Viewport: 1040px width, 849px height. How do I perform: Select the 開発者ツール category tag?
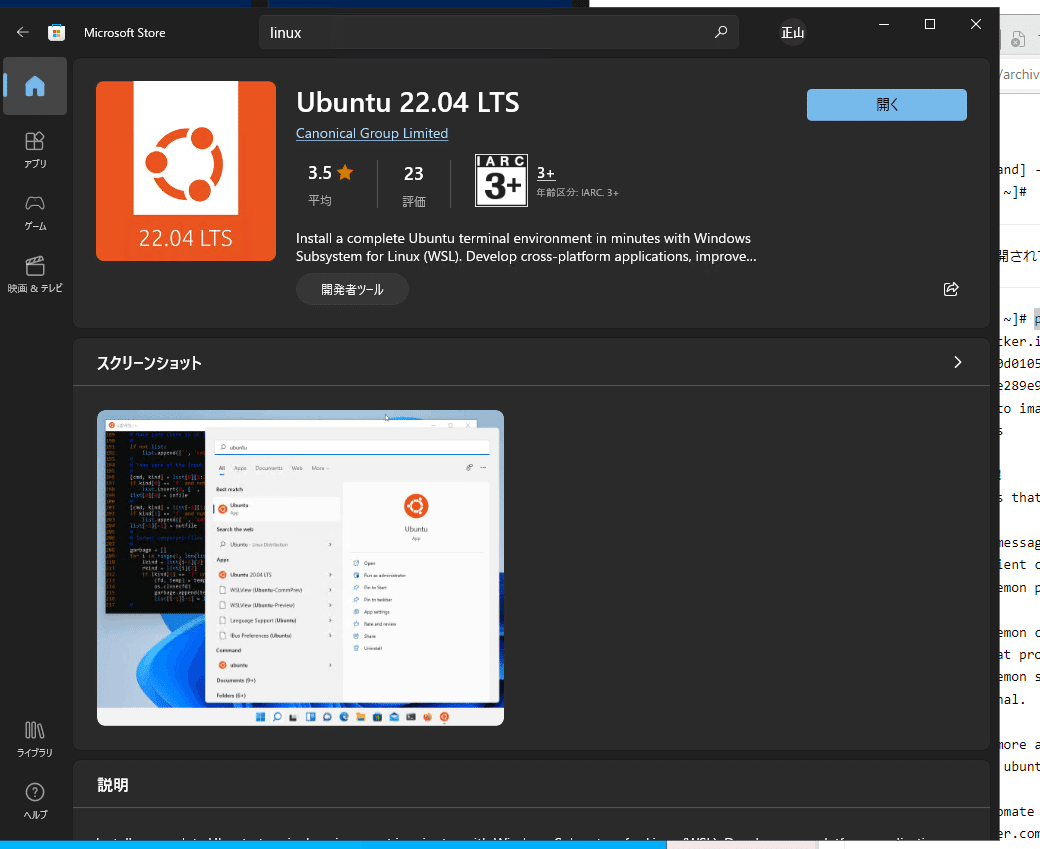tap(352, 289)
